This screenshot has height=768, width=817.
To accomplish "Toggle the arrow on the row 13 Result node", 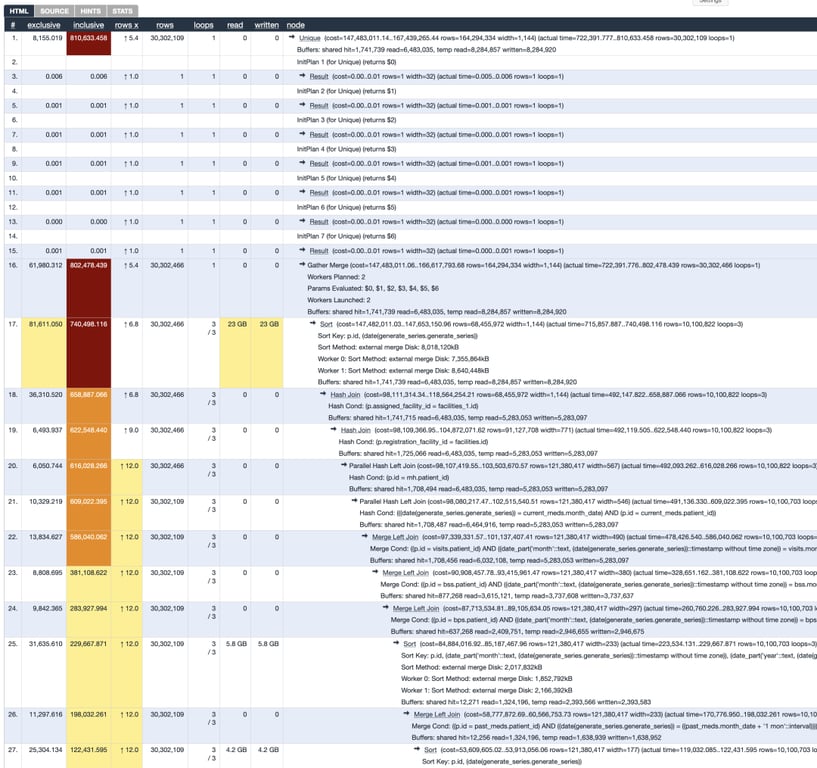I will click(x=302, y=221).
